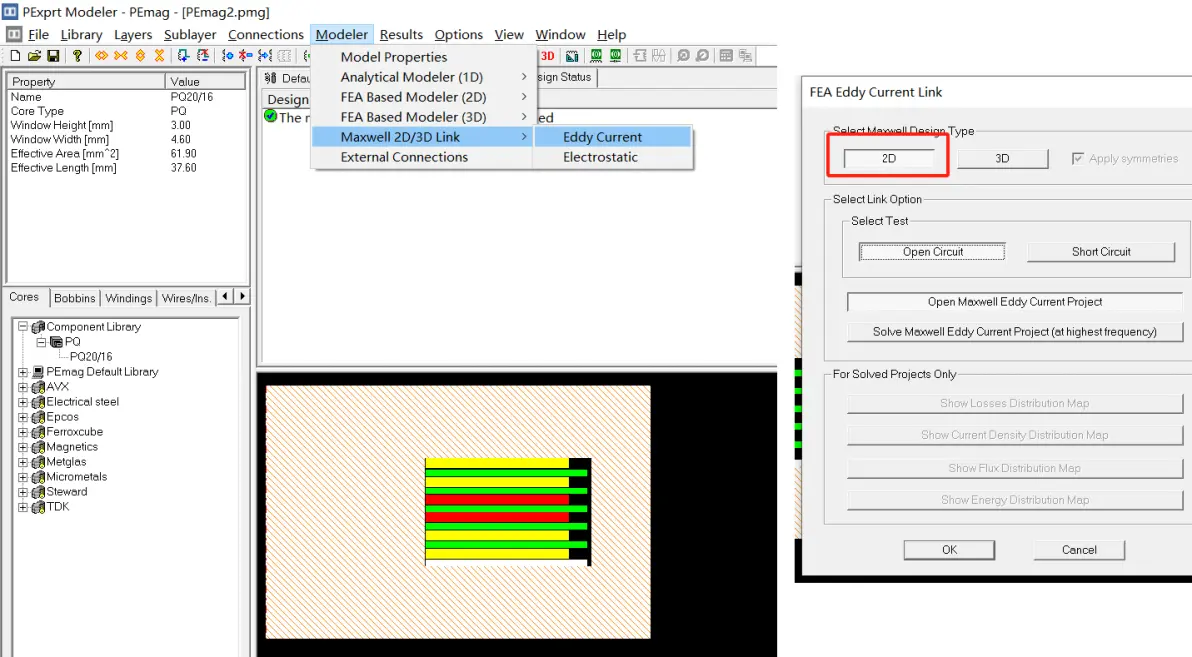
Task: Switch to the Windings tab
Action: [x=128, y=298]
